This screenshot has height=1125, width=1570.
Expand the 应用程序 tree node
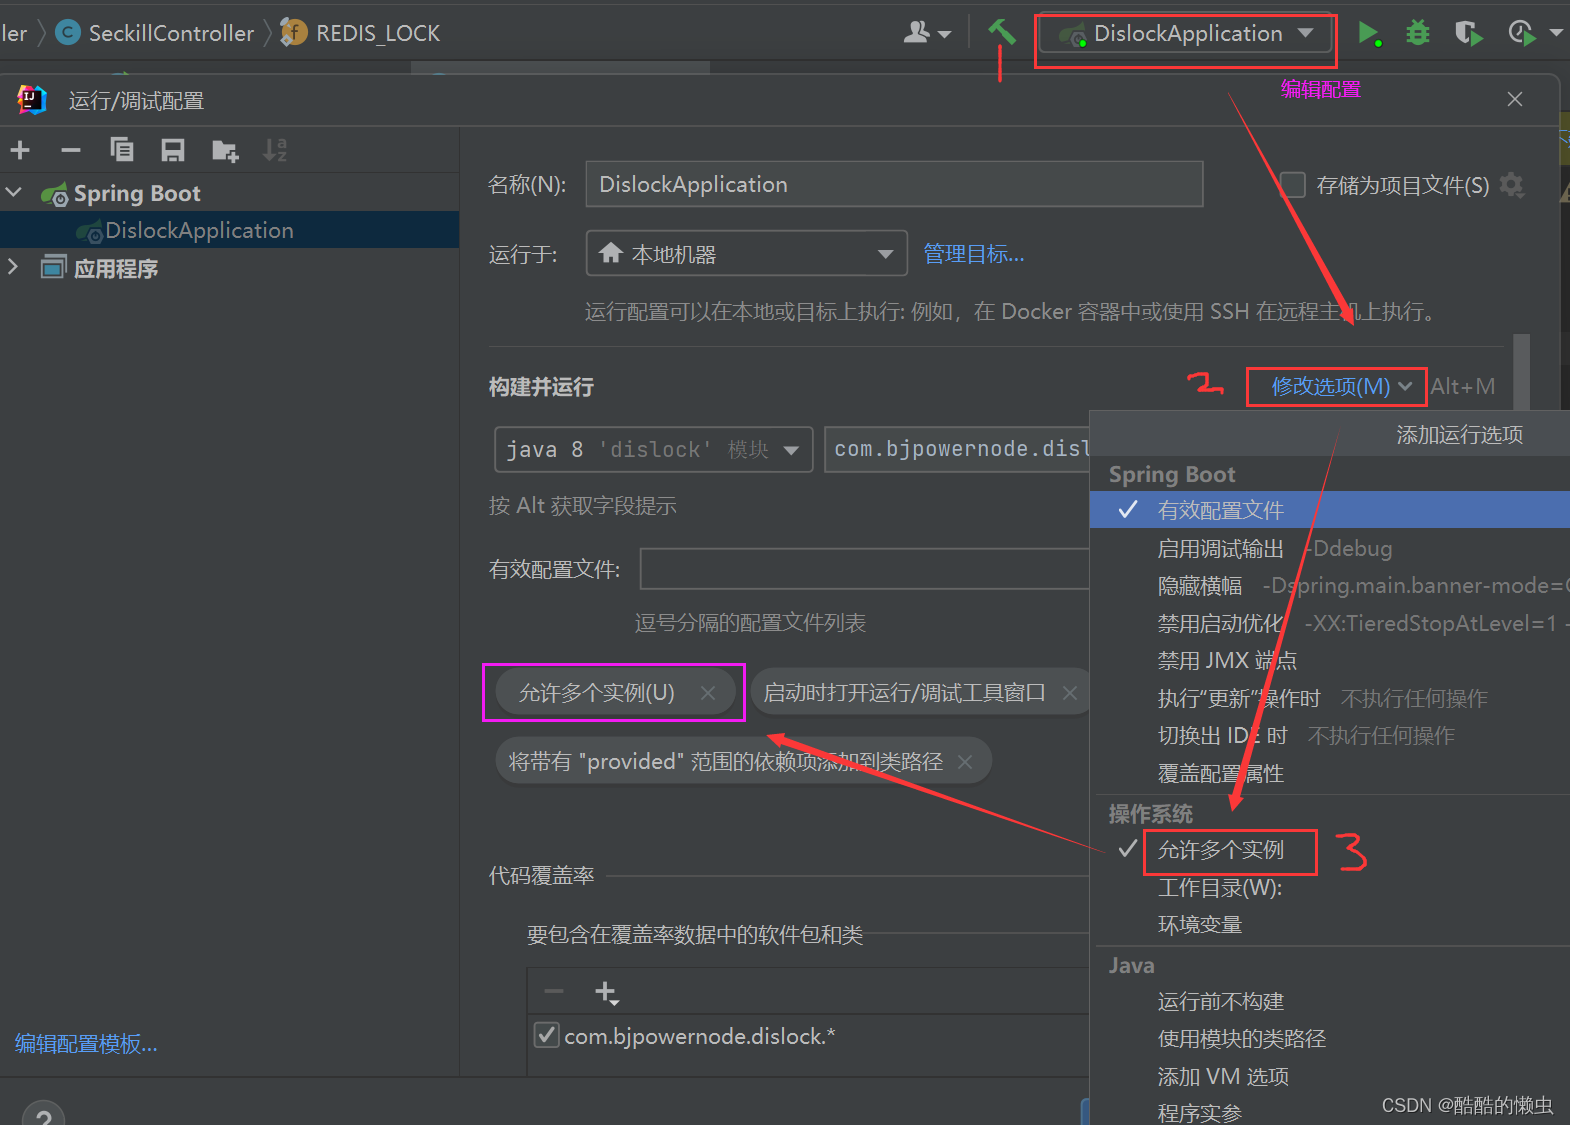[13, 267]
